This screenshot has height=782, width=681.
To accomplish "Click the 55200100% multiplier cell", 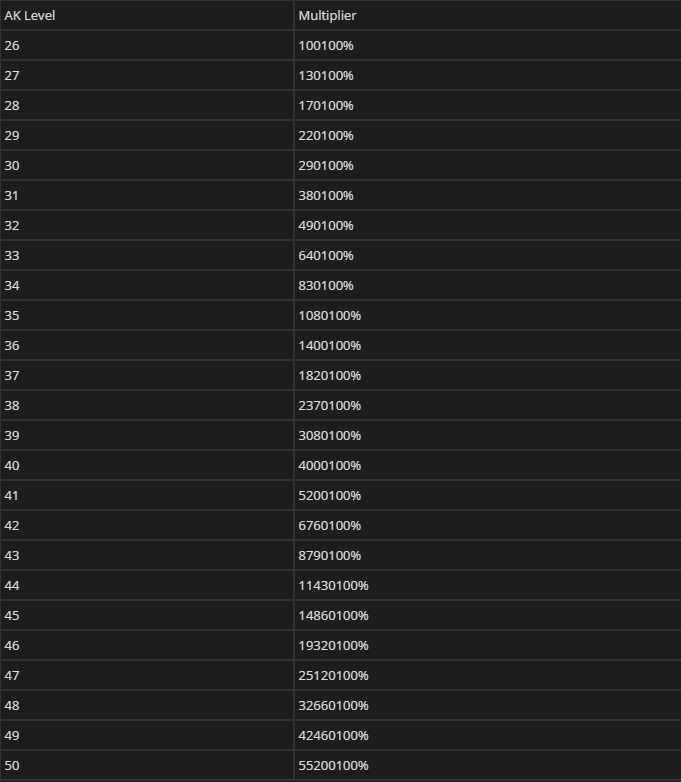I will click(x=333, y=766).
